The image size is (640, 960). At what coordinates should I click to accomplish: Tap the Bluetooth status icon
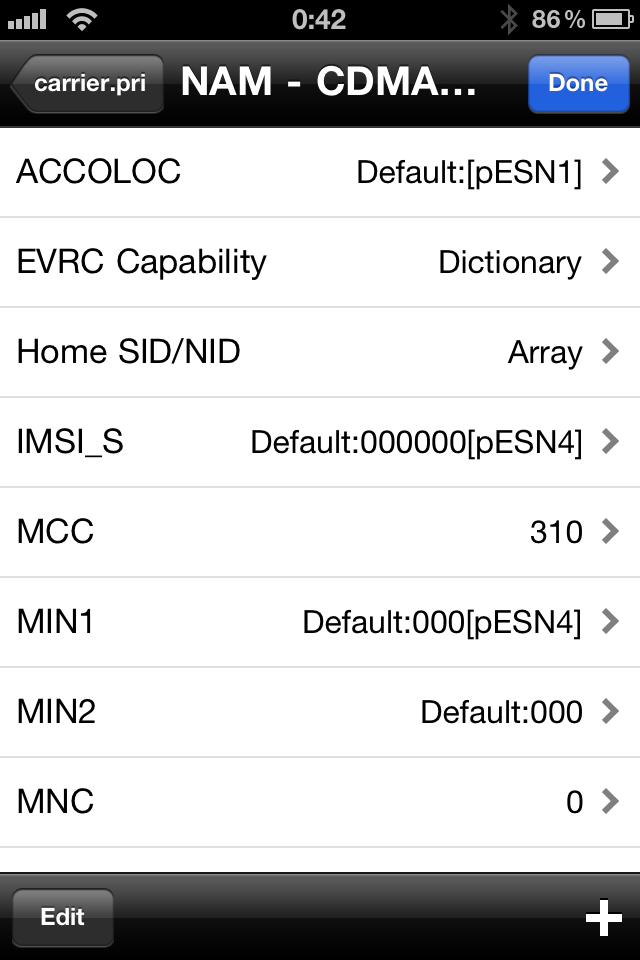pos(508,20)
